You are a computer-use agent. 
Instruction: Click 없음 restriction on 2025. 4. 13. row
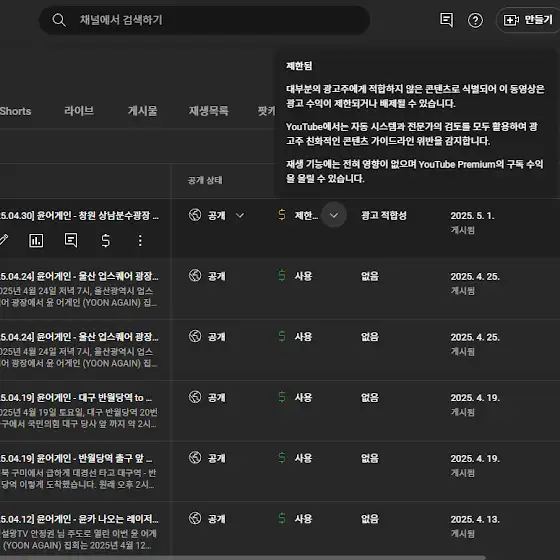pos(370,519)
